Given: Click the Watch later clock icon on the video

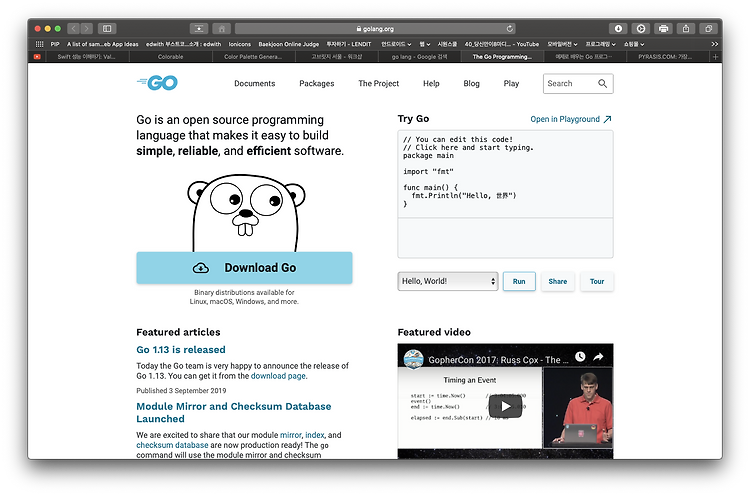Looking at the screenshot, I should (580, 357).
